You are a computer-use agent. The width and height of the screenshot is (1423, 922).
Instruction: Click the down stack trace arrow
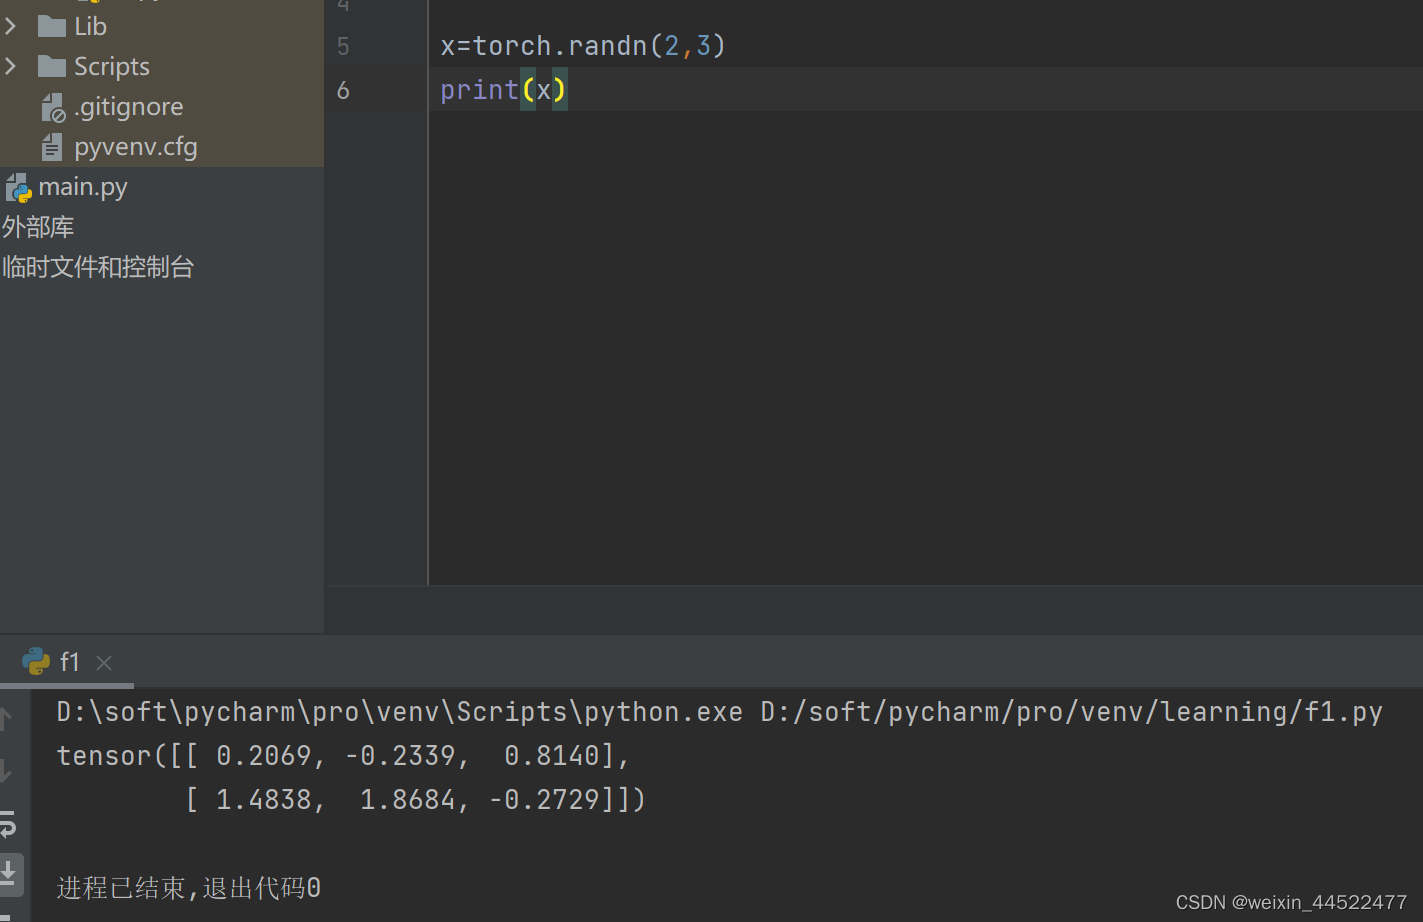click(x=6, y=771)
